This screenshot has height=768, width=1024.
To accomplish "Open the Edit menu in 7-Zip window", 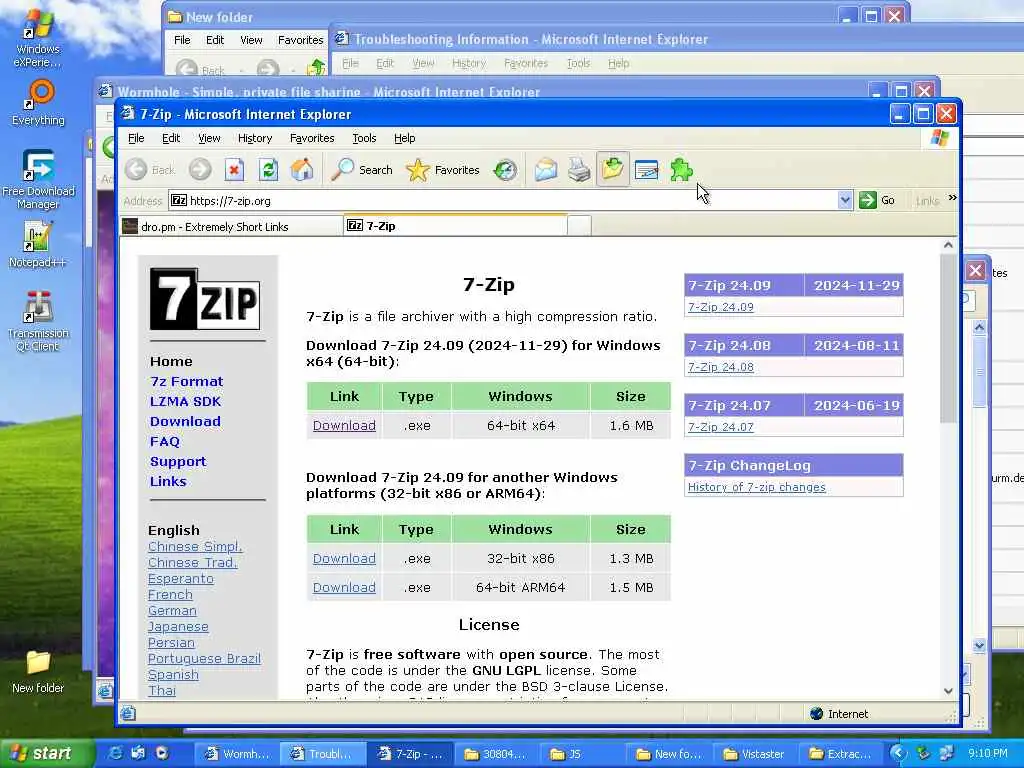I will pos(171,138).
